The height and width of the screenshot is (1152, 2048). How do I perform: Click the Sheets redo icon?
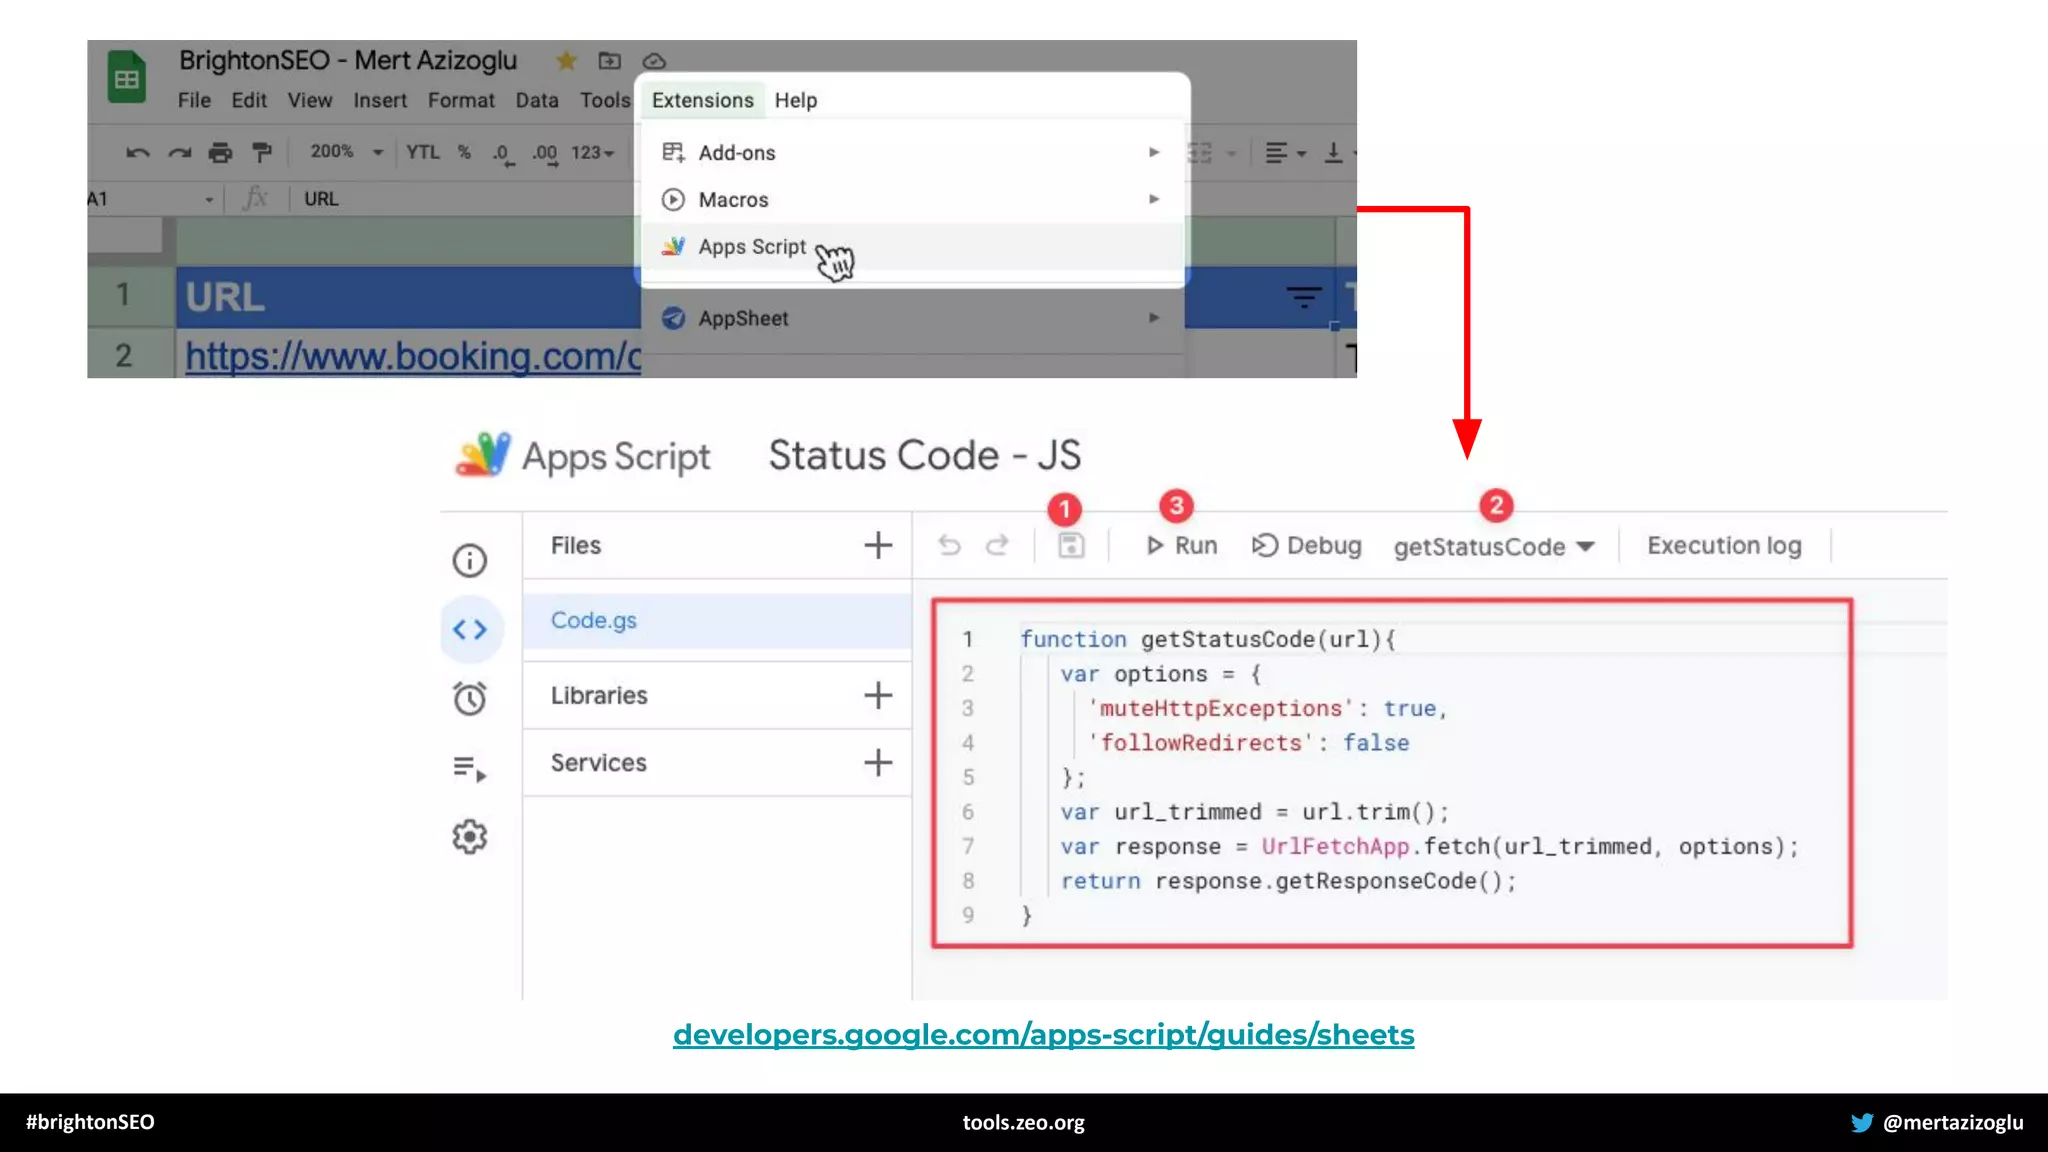click(179, 152)
